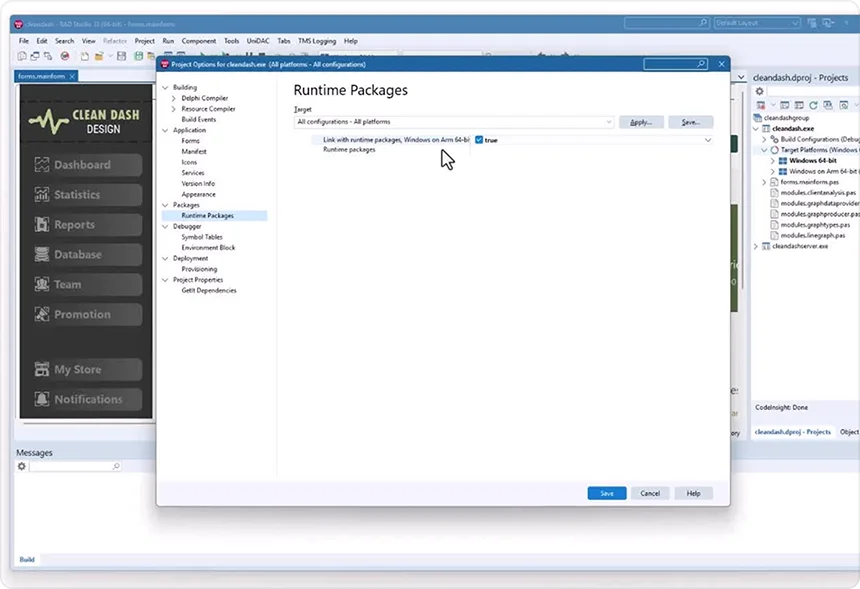The width and height of the screenshot is (860, 589).
Task: Click the Reports icon in the form sidebar
Action: [42, 224]
